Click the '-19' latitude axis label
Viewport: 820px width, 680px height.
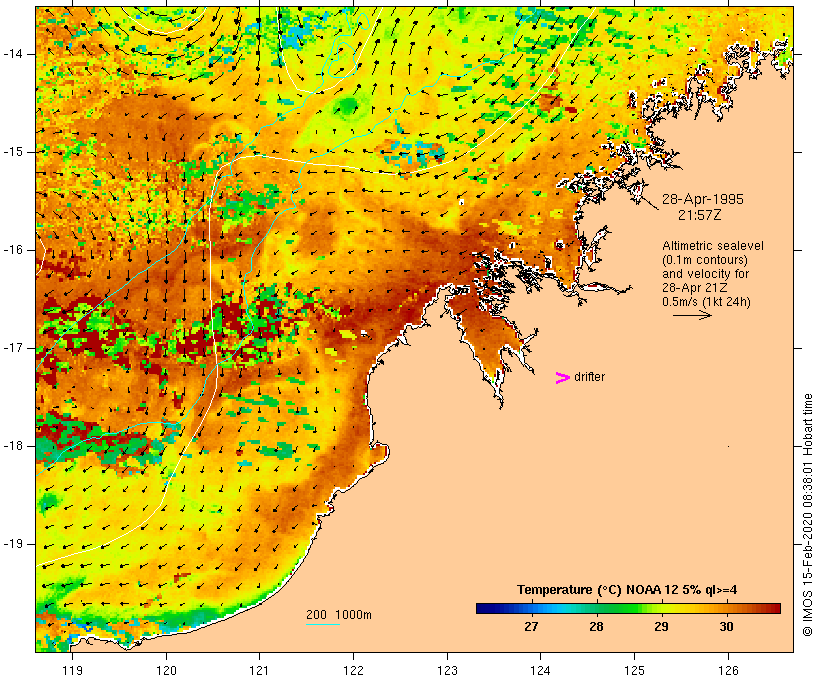tap(13, 545)
